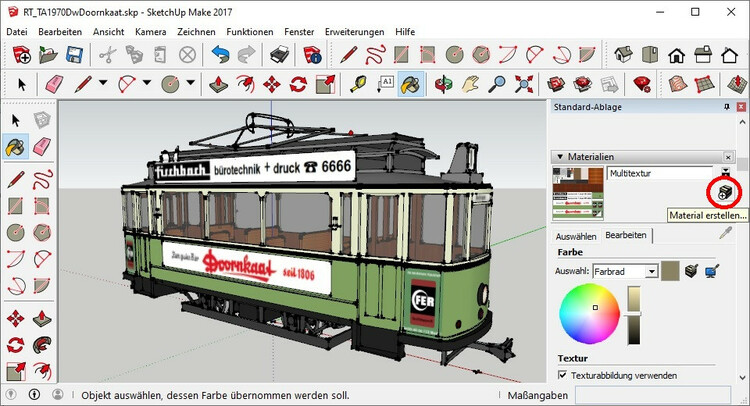Click the Delete icon (circle with X)

tap(188, 55)
